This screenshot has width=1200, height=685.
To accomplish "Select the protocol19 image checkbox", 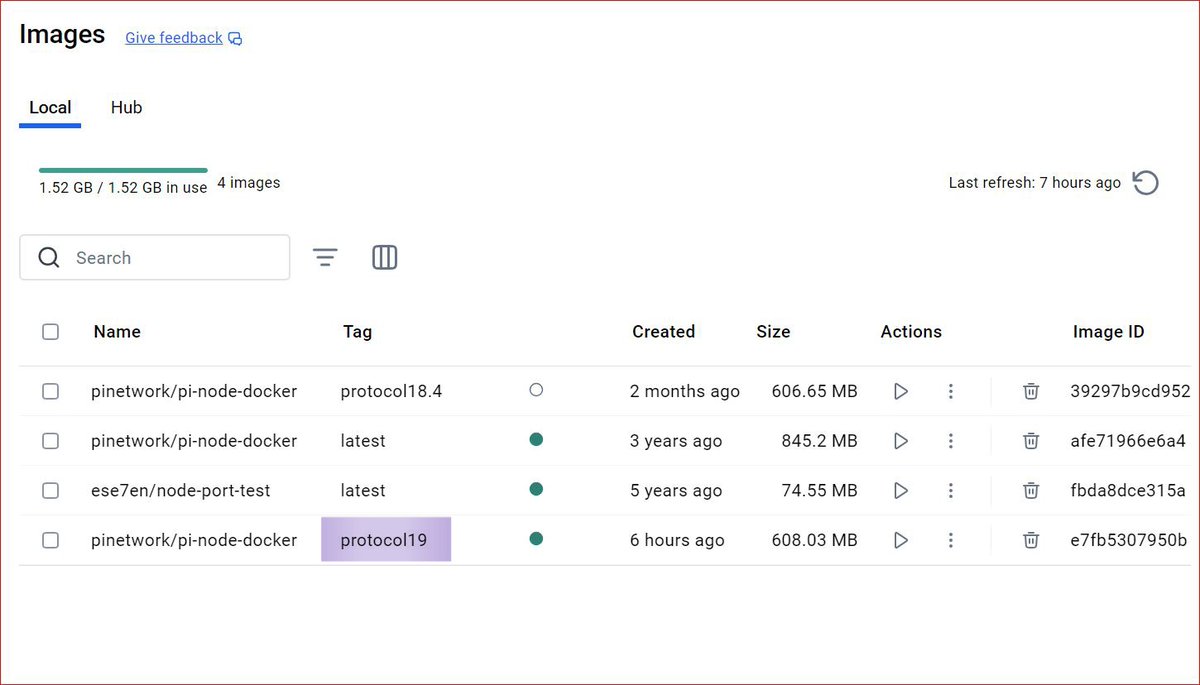I will [51, 540].
